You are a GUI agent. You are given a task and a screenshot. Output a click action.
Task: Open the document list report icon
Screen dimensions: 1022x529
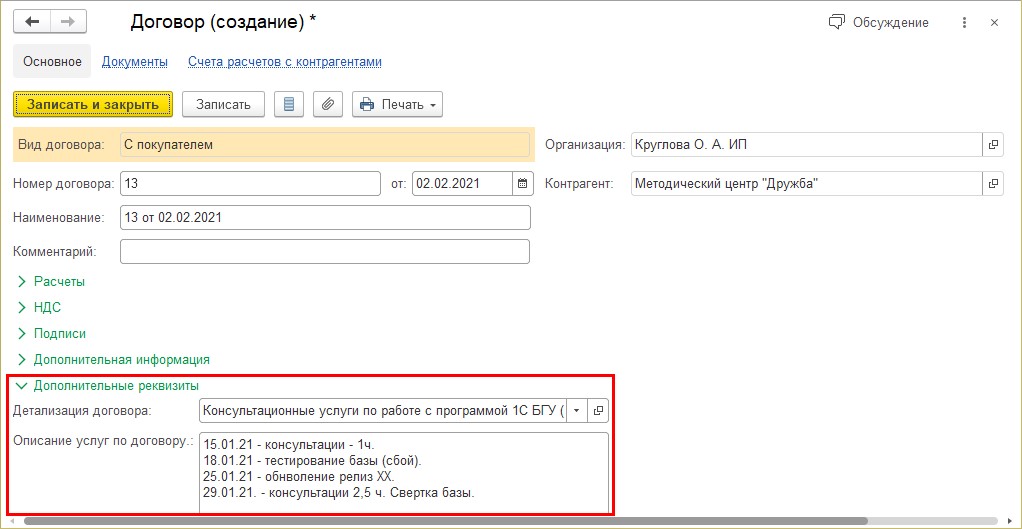pyautogui.click(x=289, y=104)
